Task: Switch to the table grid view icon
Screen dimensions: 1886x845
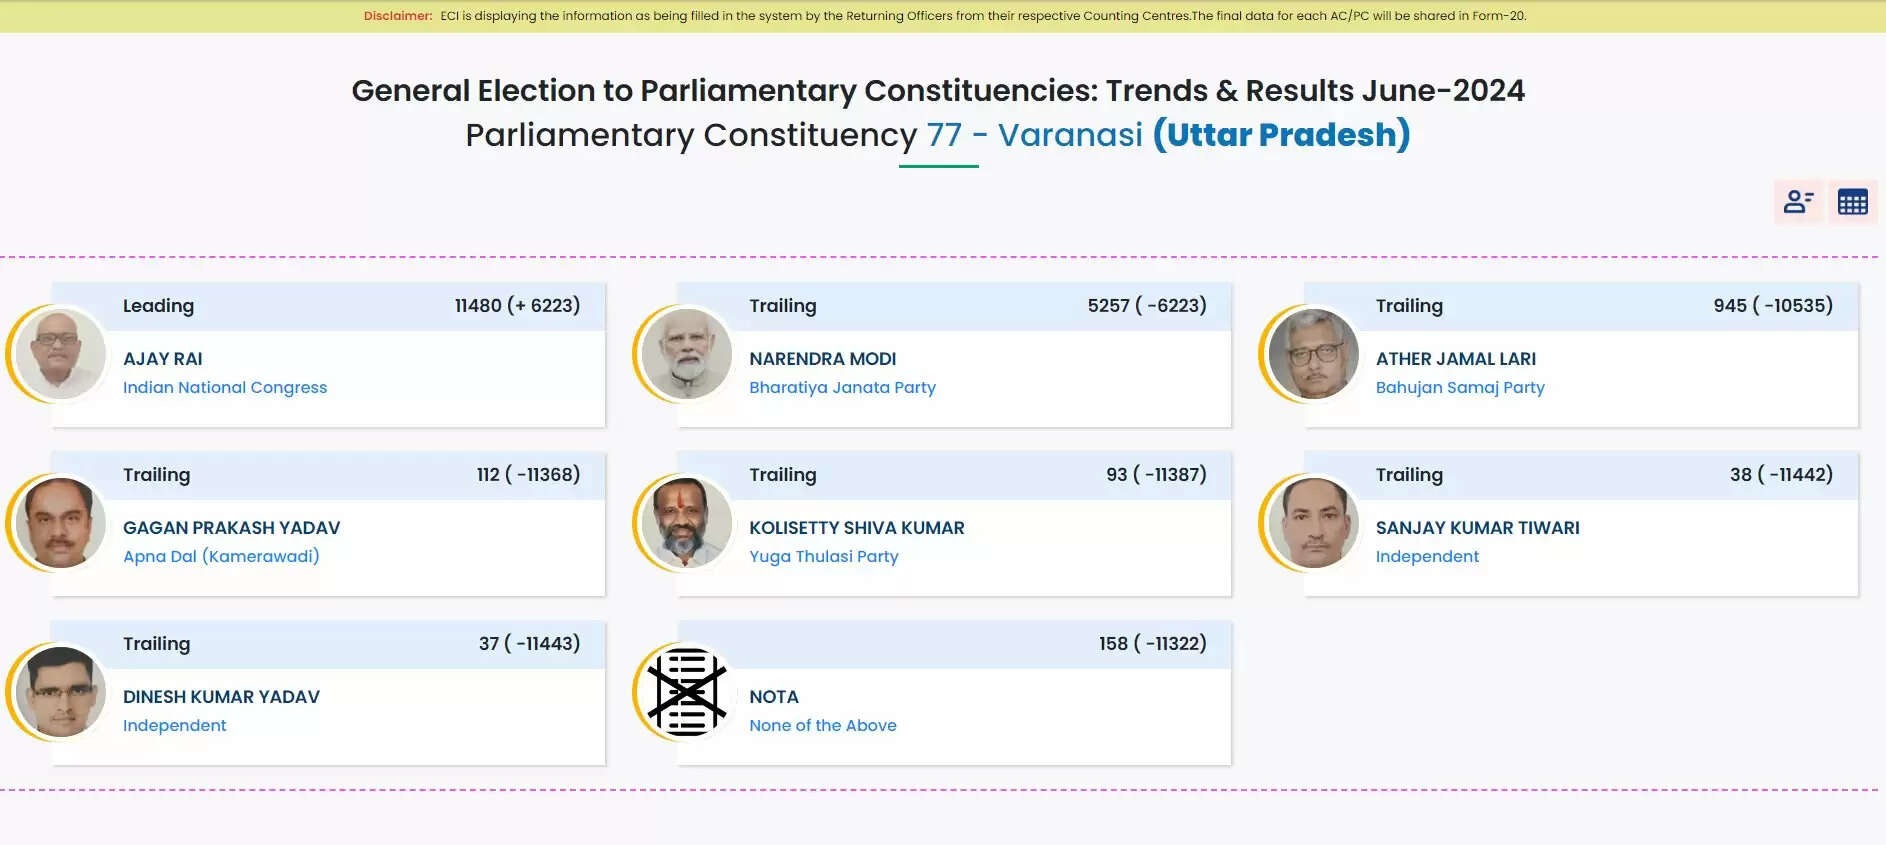Action: tap(1852, 202)
